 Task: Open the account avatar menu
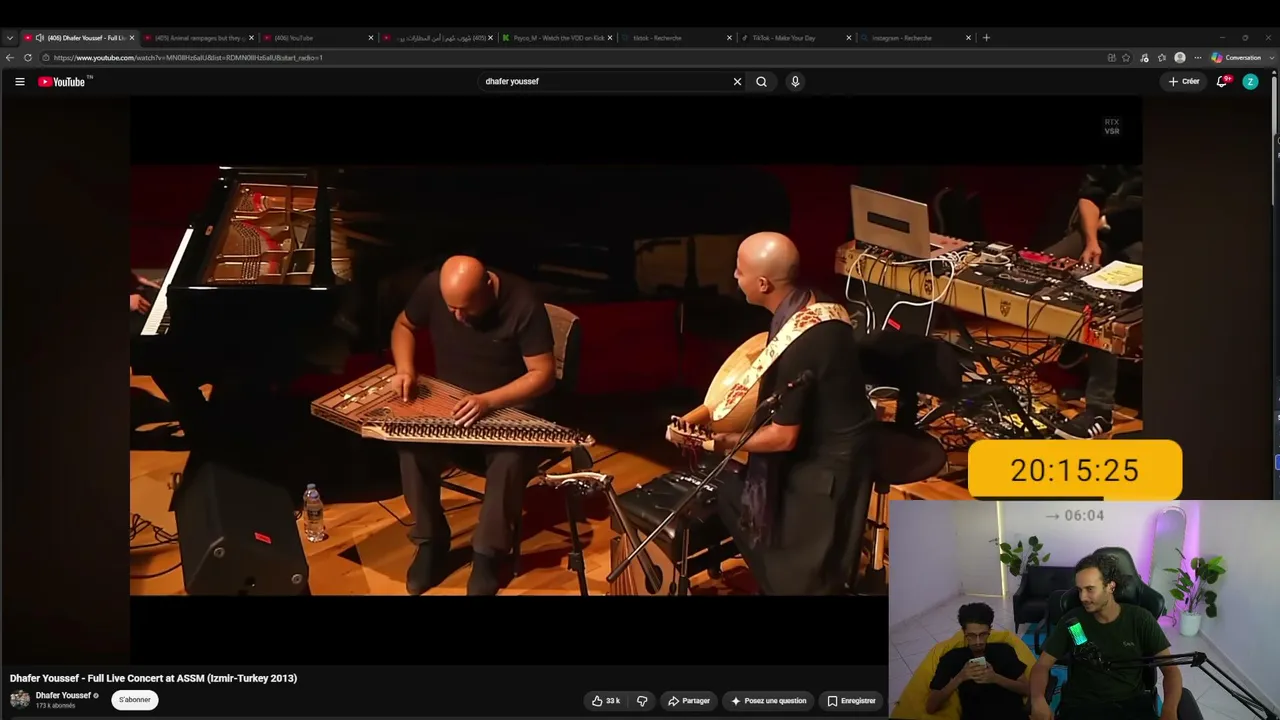[x=1250, y=82]
